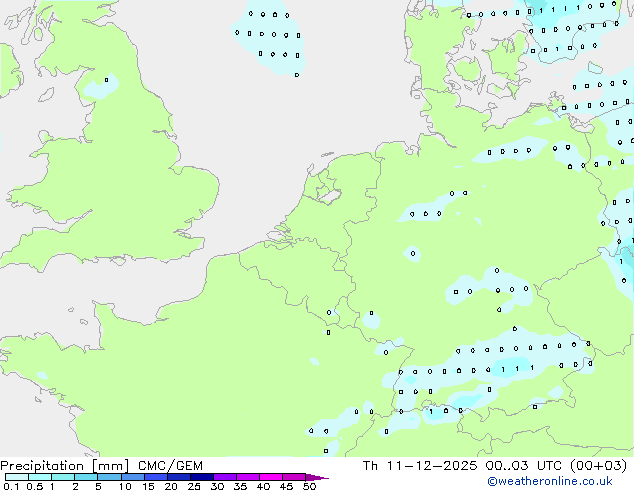634x490 pixels.
Task: Click the 20–25 mm legend color swatch
Action: pos(179,477)
